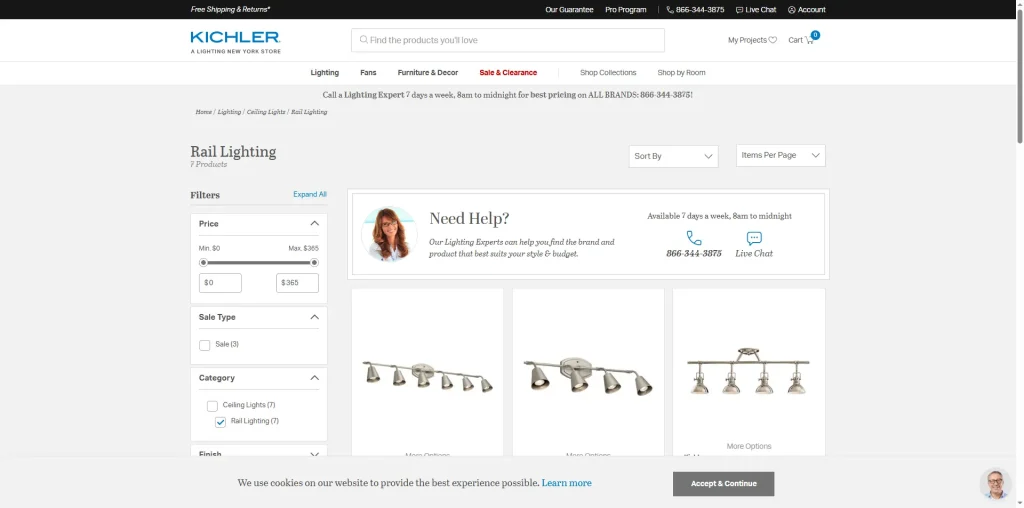The image size is (1024, 508).
Task: Click the Our Guarantee link
Action: coord(569,10)
